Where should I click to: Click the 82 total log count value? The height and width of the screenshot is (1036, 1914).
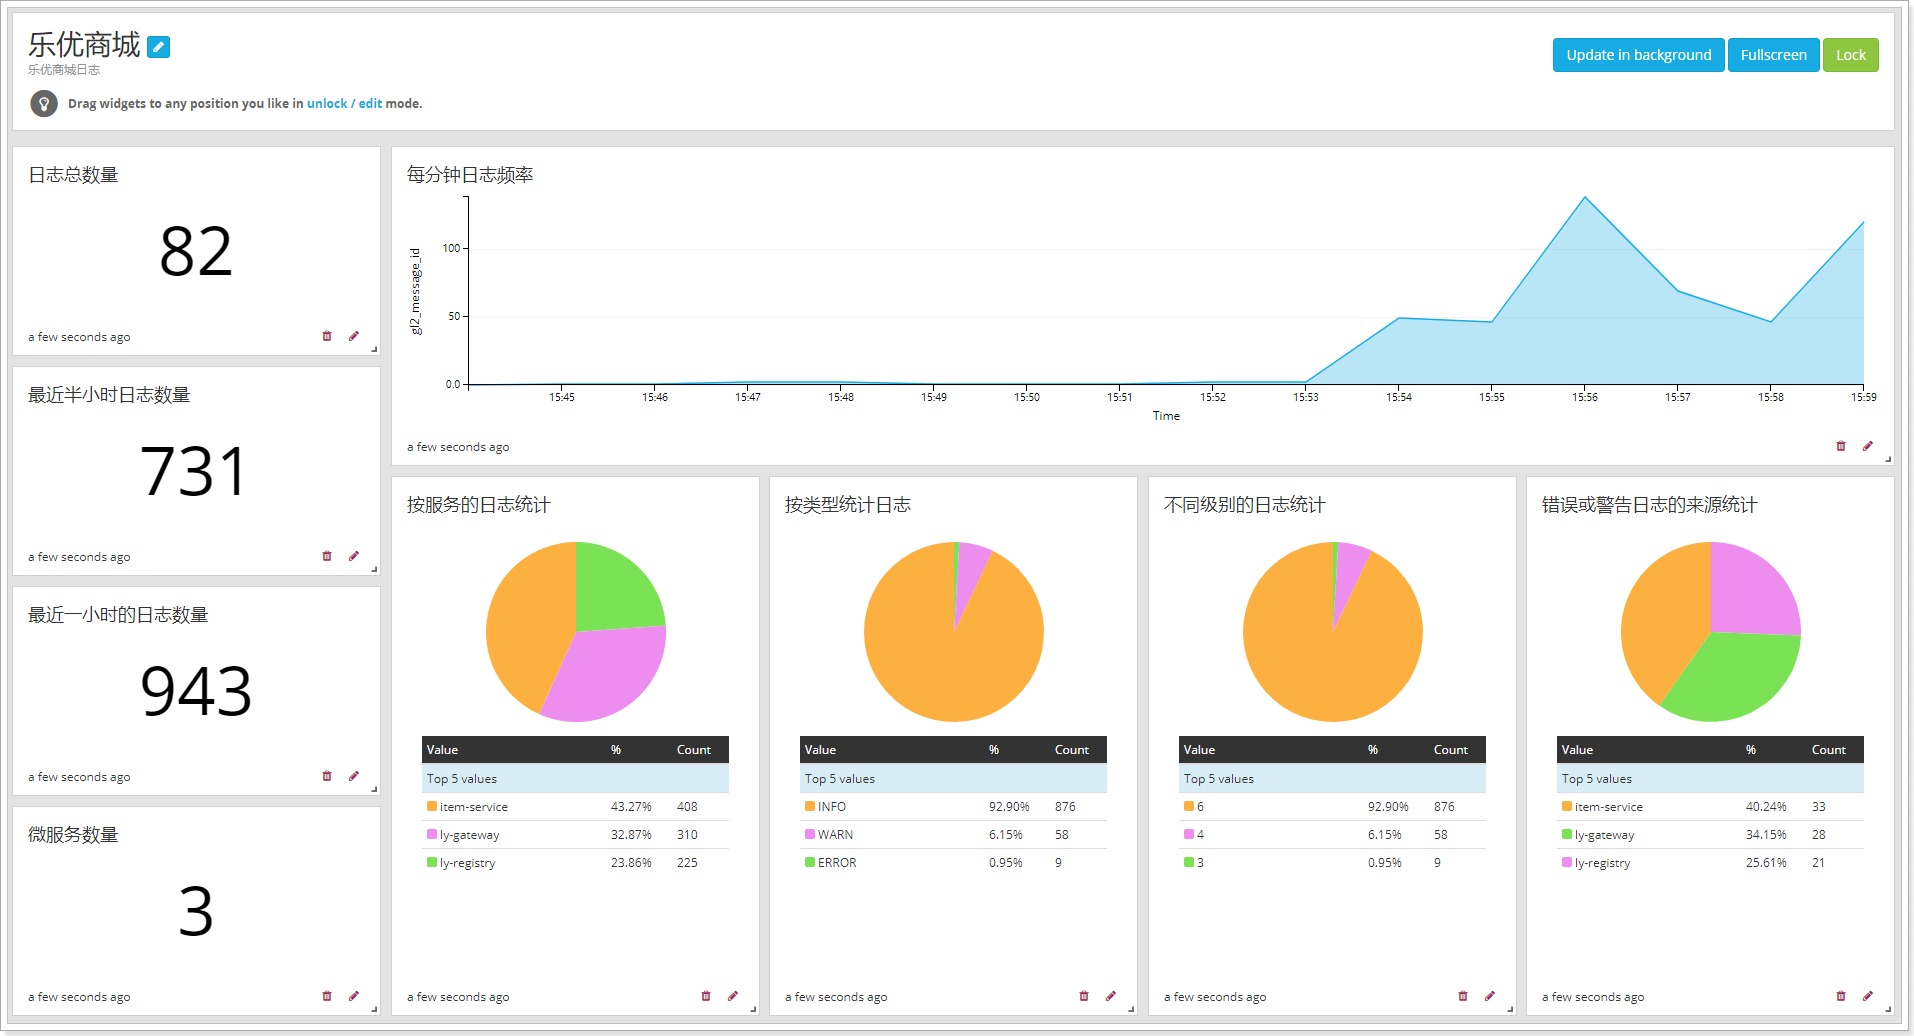tap(196, 252)
